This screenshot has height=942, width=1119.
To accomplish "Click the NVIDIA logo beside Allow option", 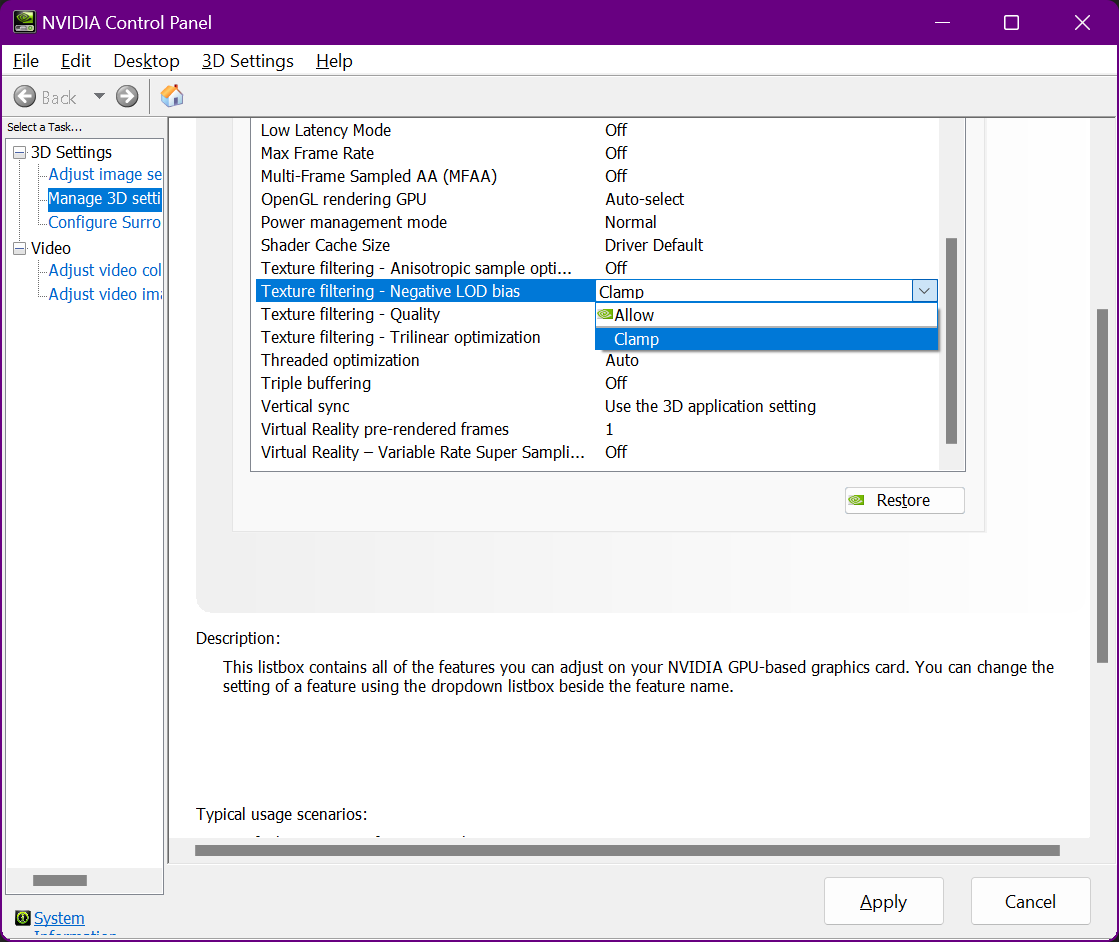I will point(605,315).
